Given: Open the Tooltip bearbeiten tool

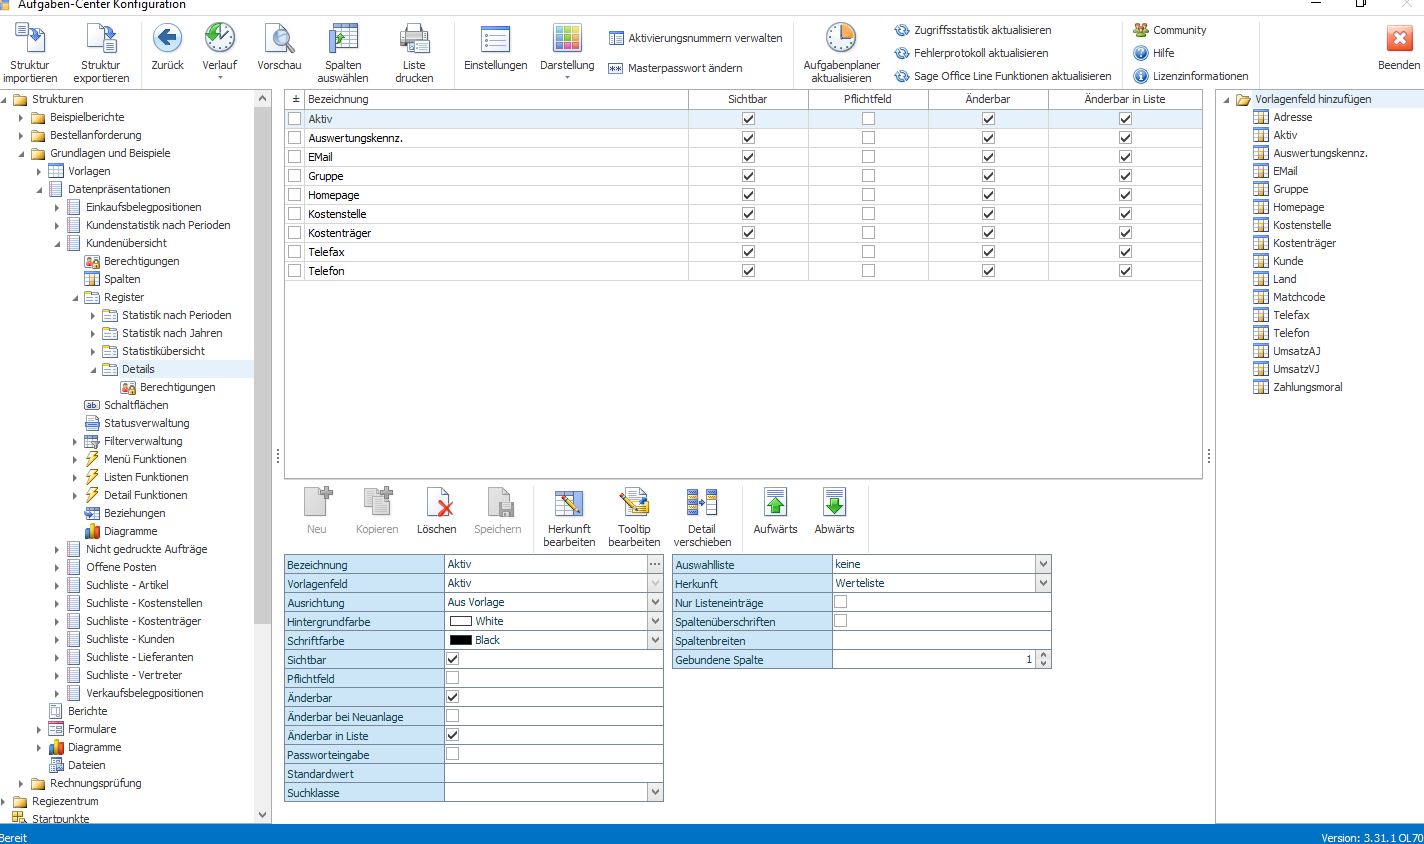Looking at the screenshot, I should click(x=634, y=502).
